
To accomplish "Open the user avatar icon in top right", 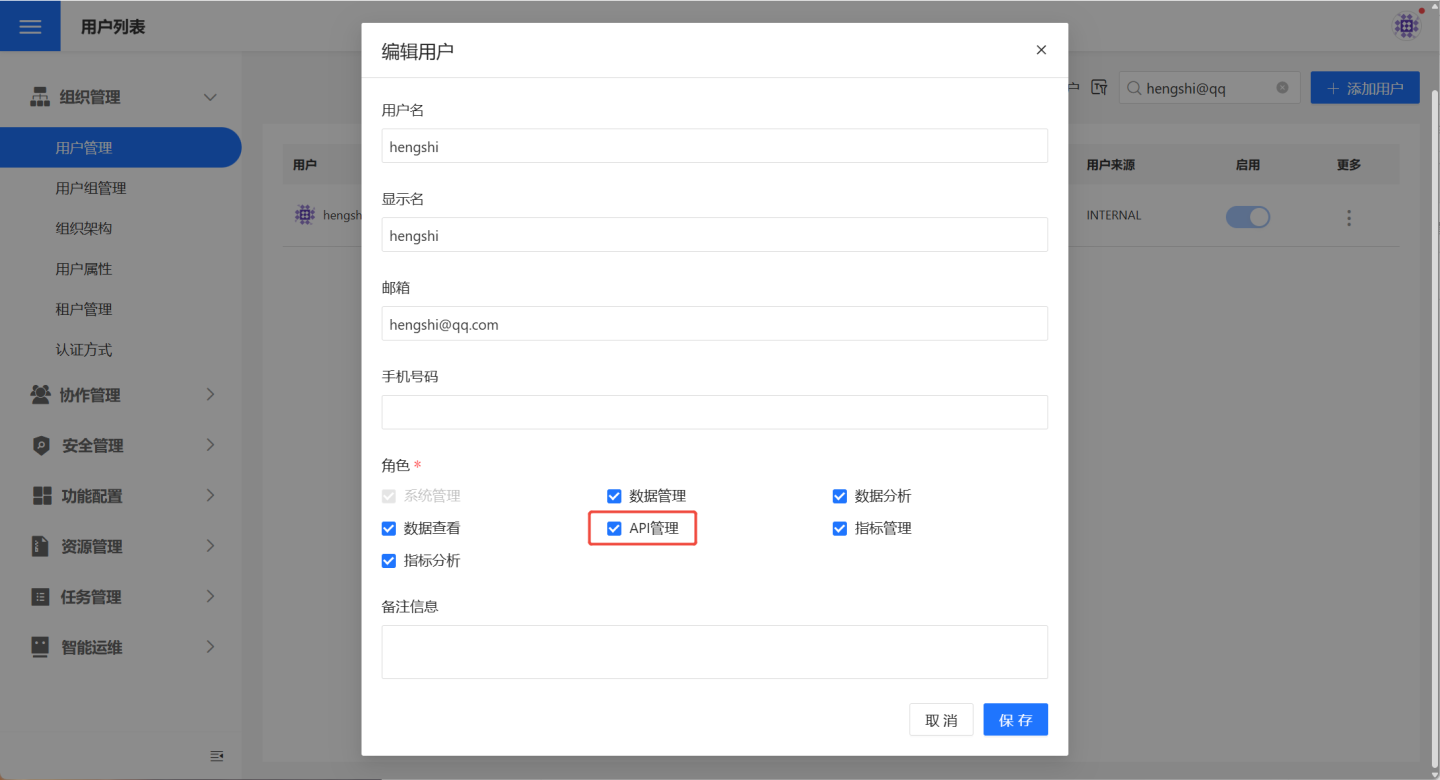I will coord(1406,26).
